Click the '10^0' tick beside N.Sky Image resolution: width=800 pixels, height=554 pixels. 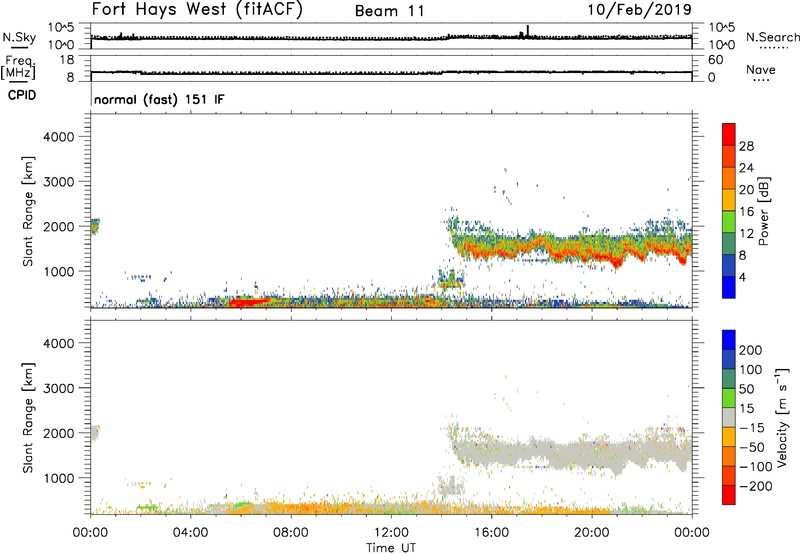(61, 45)
